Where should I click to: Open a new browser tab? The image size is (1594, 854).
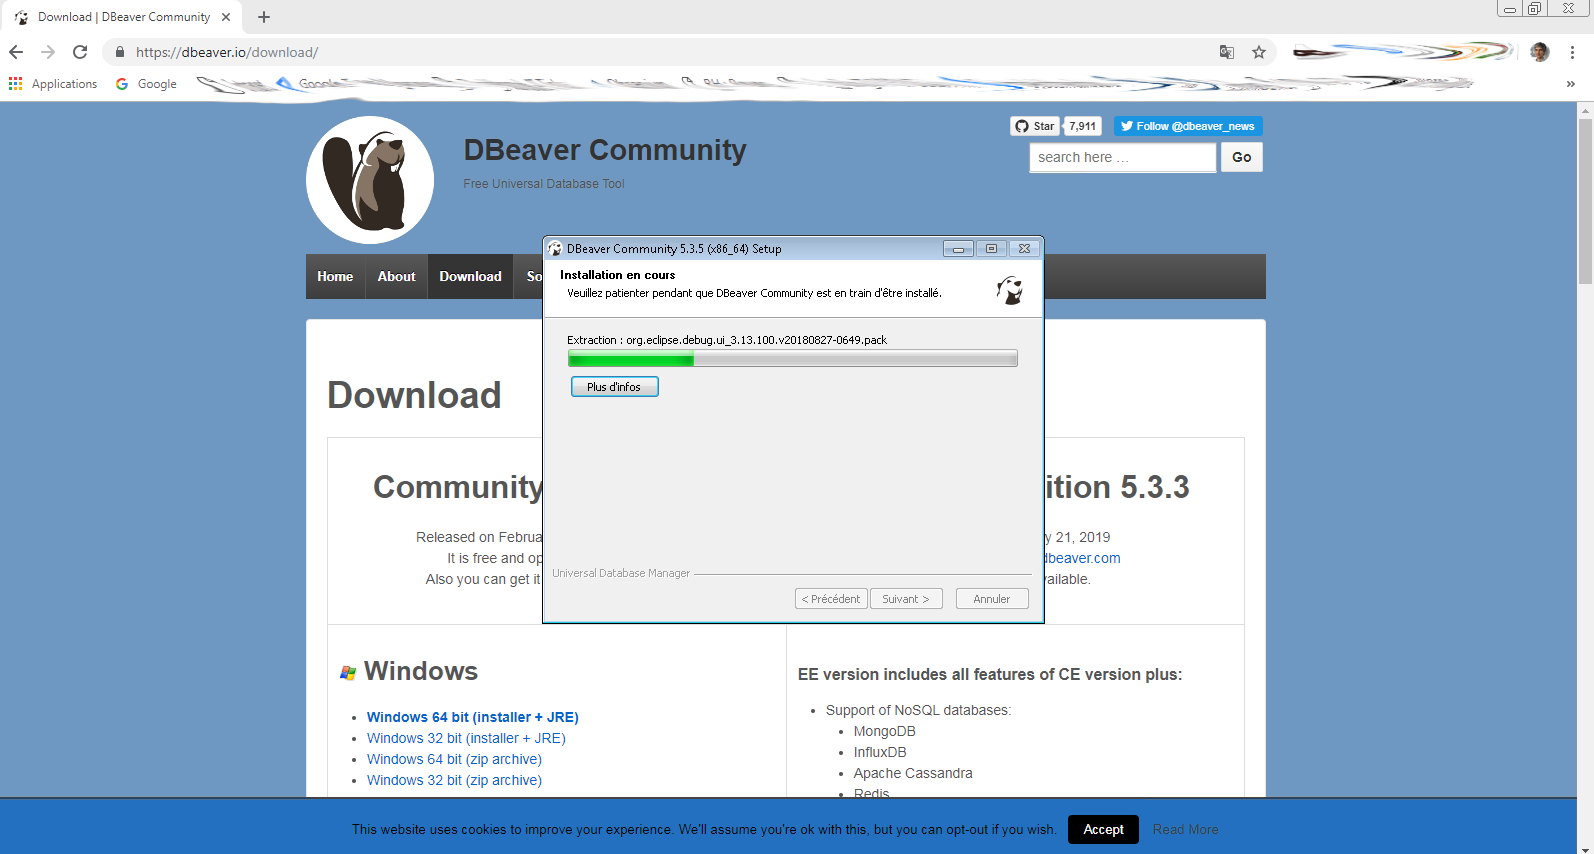click(264, 17)
